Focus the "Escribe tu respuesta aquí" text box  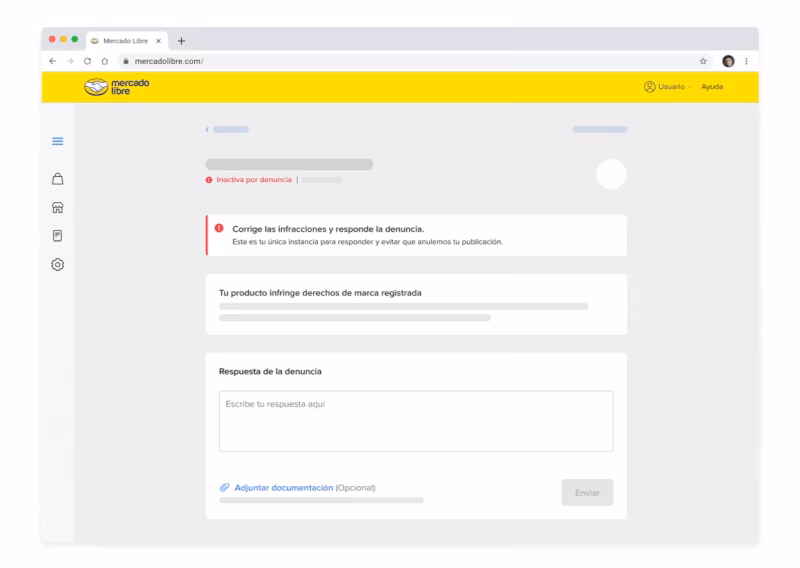click(x=416, y=421)
